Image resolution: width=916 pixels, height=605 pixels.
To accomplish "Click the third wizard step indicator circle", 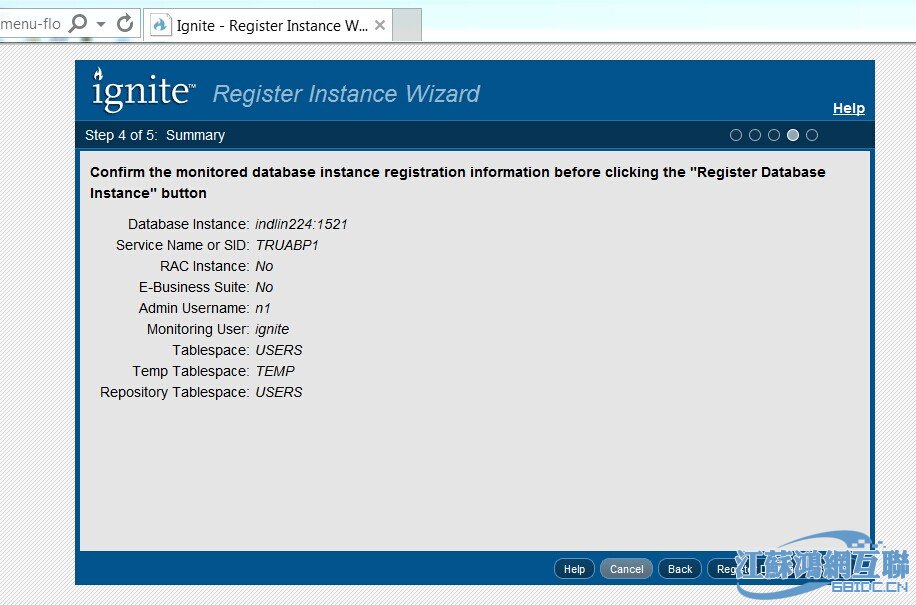I will coord(774,135).
